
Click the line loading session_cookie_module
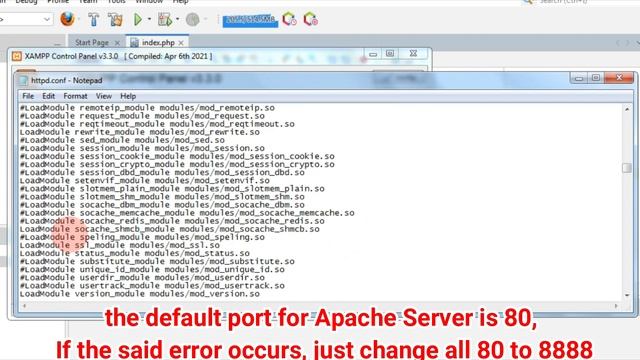(x=177, y=156)
